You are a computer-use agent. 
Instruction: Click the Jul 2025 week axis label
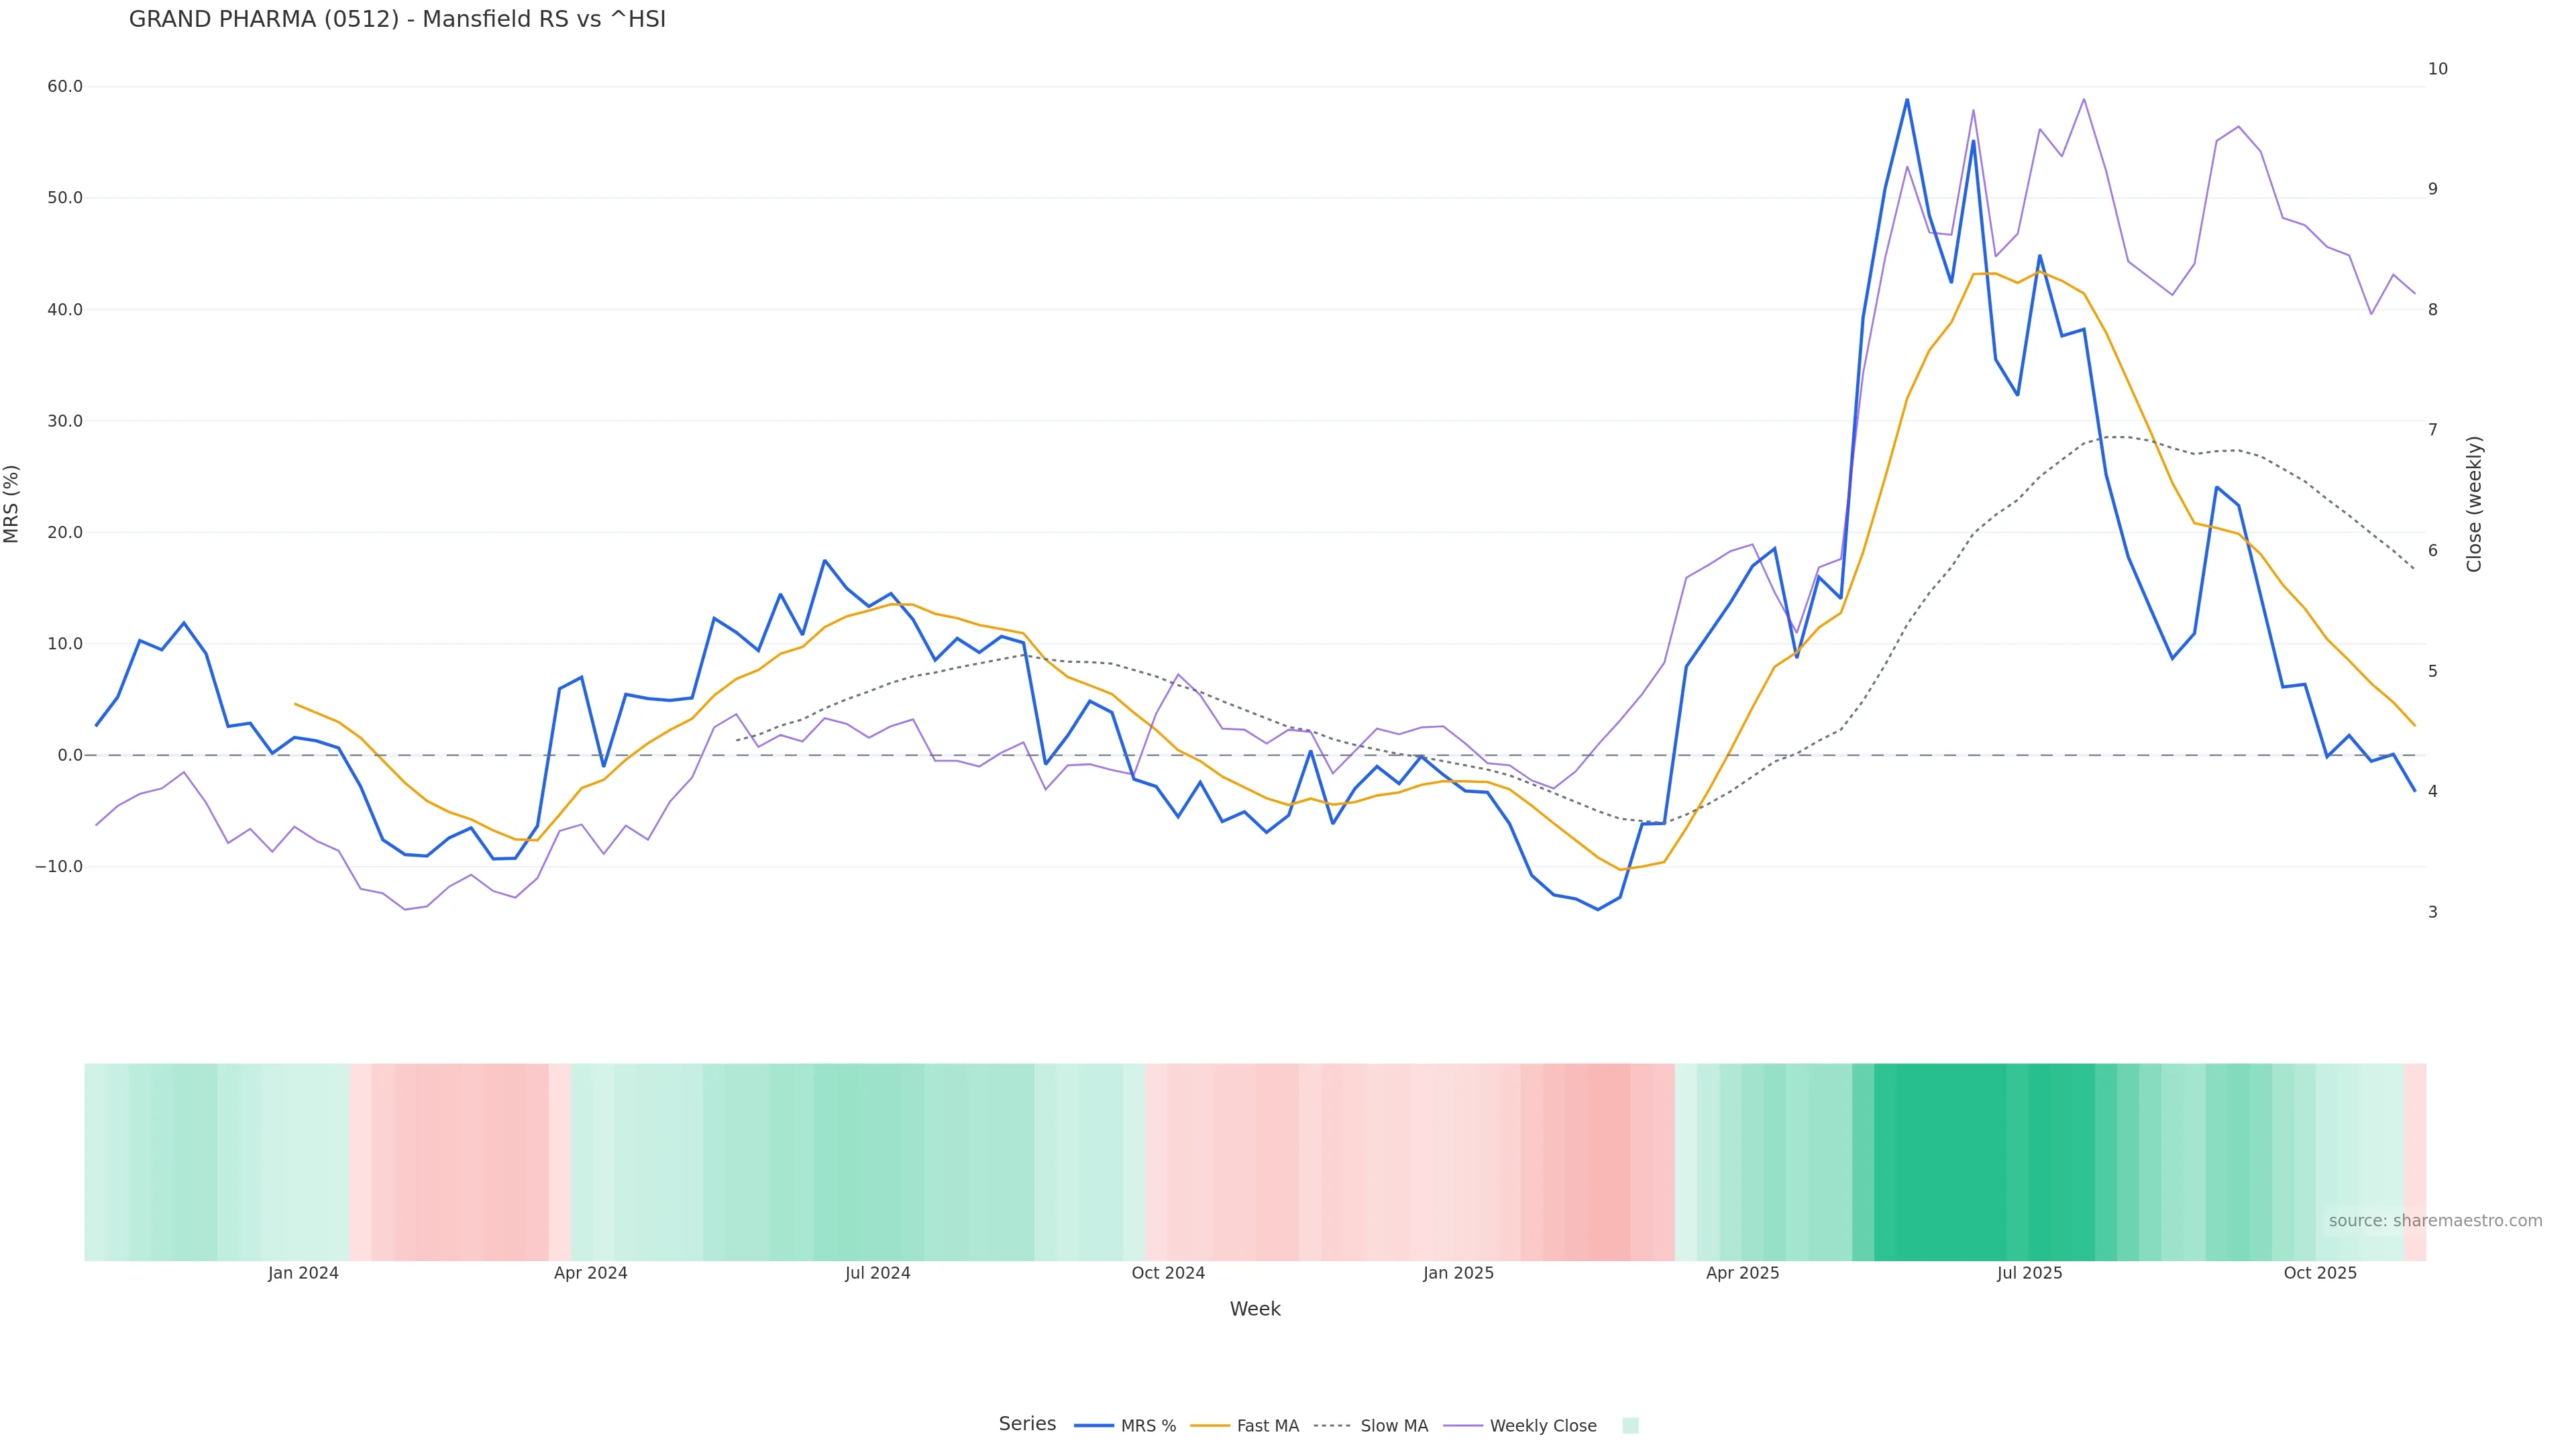click(x=2029, y=1273)
